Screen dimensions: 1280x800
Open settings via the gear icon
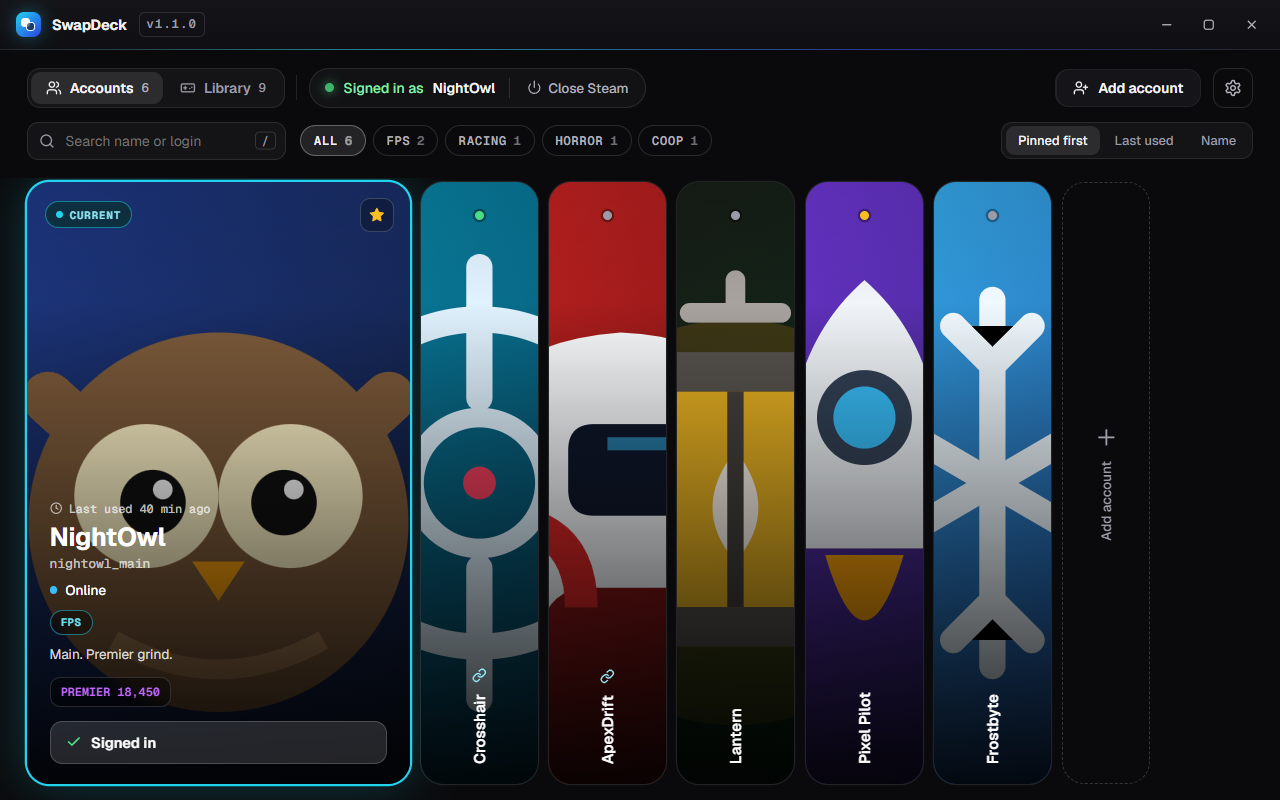[1233, 88]
